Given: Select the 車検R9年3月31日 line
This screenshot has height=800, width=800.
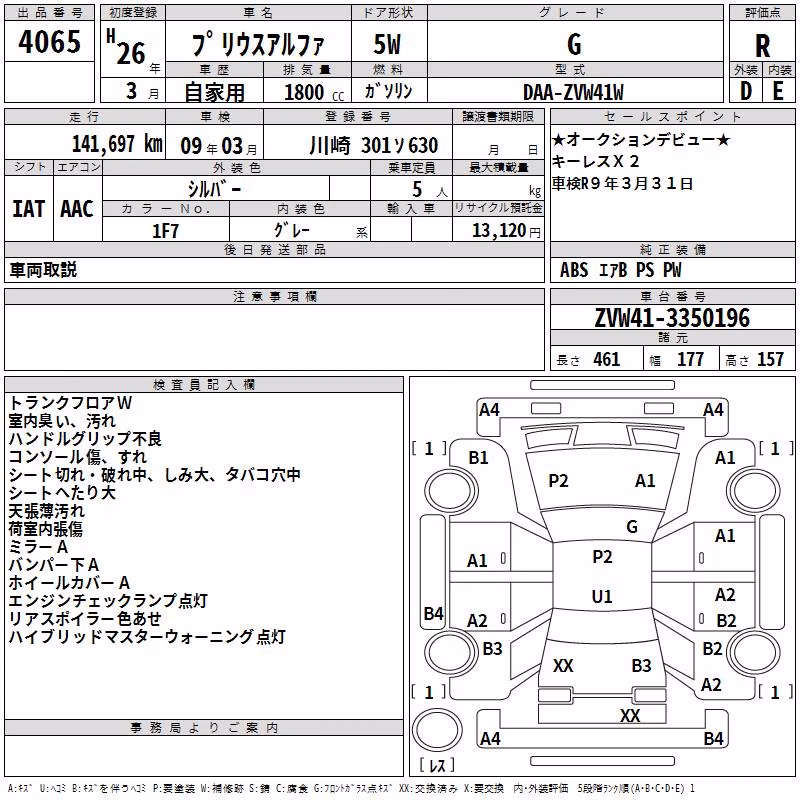Looking at the screenshot, I should [x=622, y=183].
